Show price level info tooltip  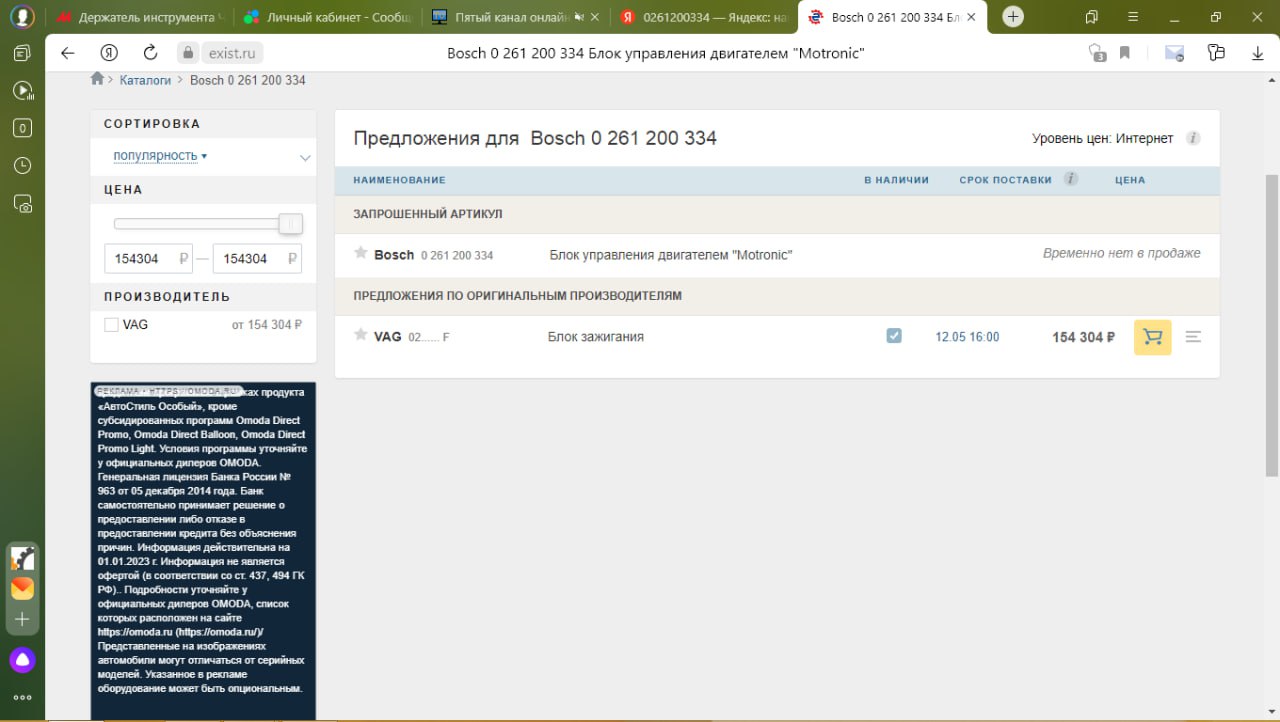coord(1193,139)
